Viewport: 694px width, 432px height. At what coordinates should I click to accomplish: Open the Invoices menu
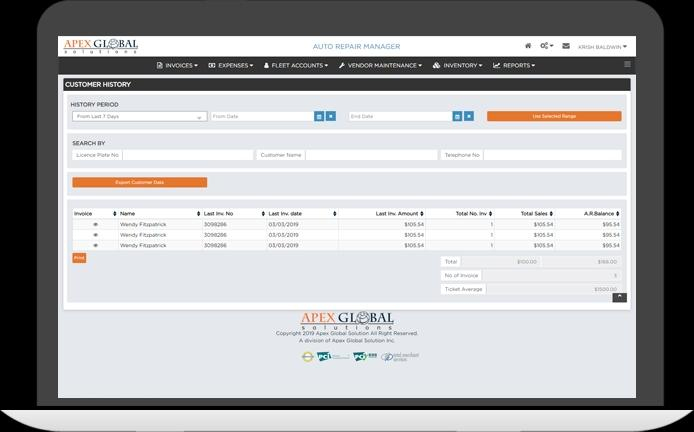pos(177,66)
